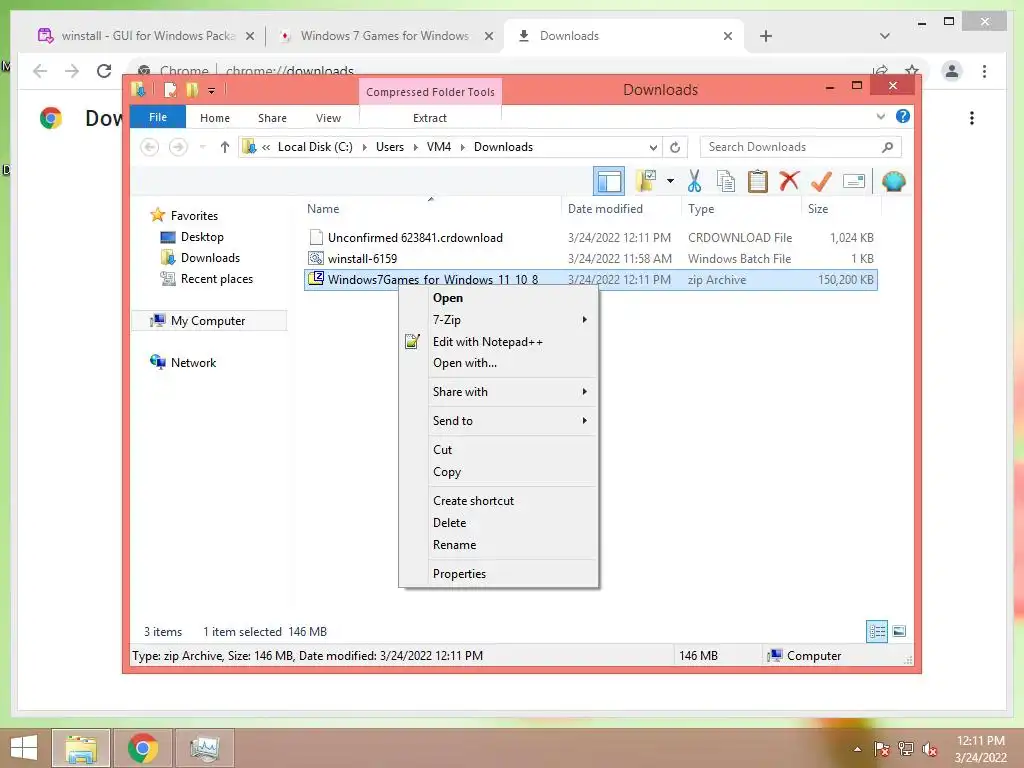The width and height of the screenshot is (1024, 768).
Task: Open the View ribbon tab
Action: pyautogui.click(x=328, y=118)
